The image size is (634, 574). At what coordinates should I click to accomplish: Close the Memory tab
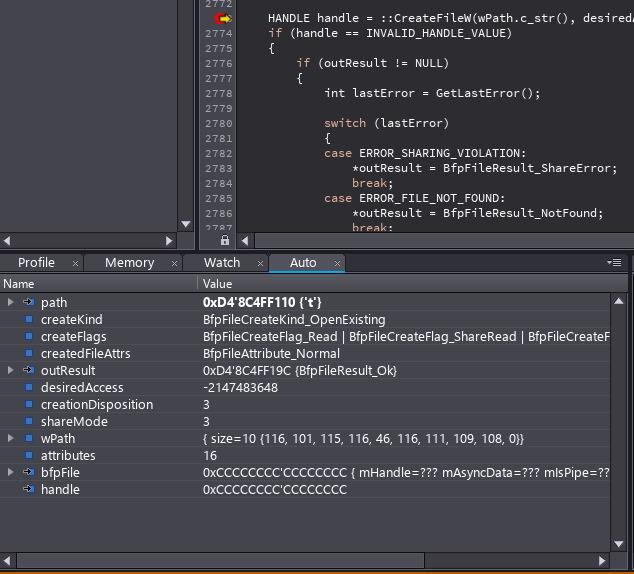coord(174,264)
